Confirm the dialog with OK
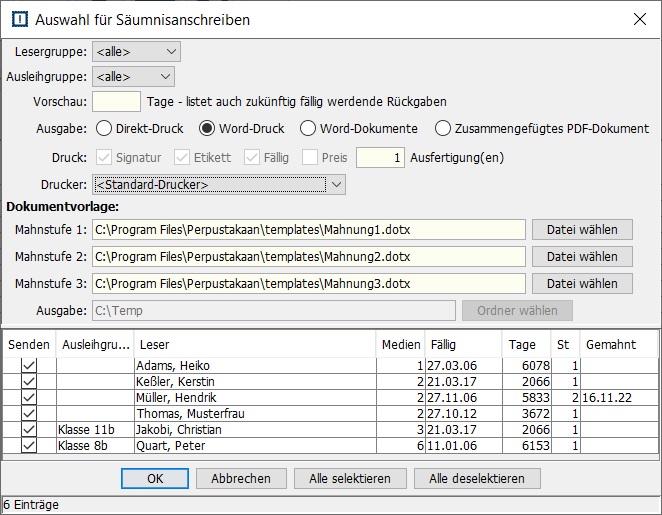This screenshot has height=515, width=662. [155, 479]
